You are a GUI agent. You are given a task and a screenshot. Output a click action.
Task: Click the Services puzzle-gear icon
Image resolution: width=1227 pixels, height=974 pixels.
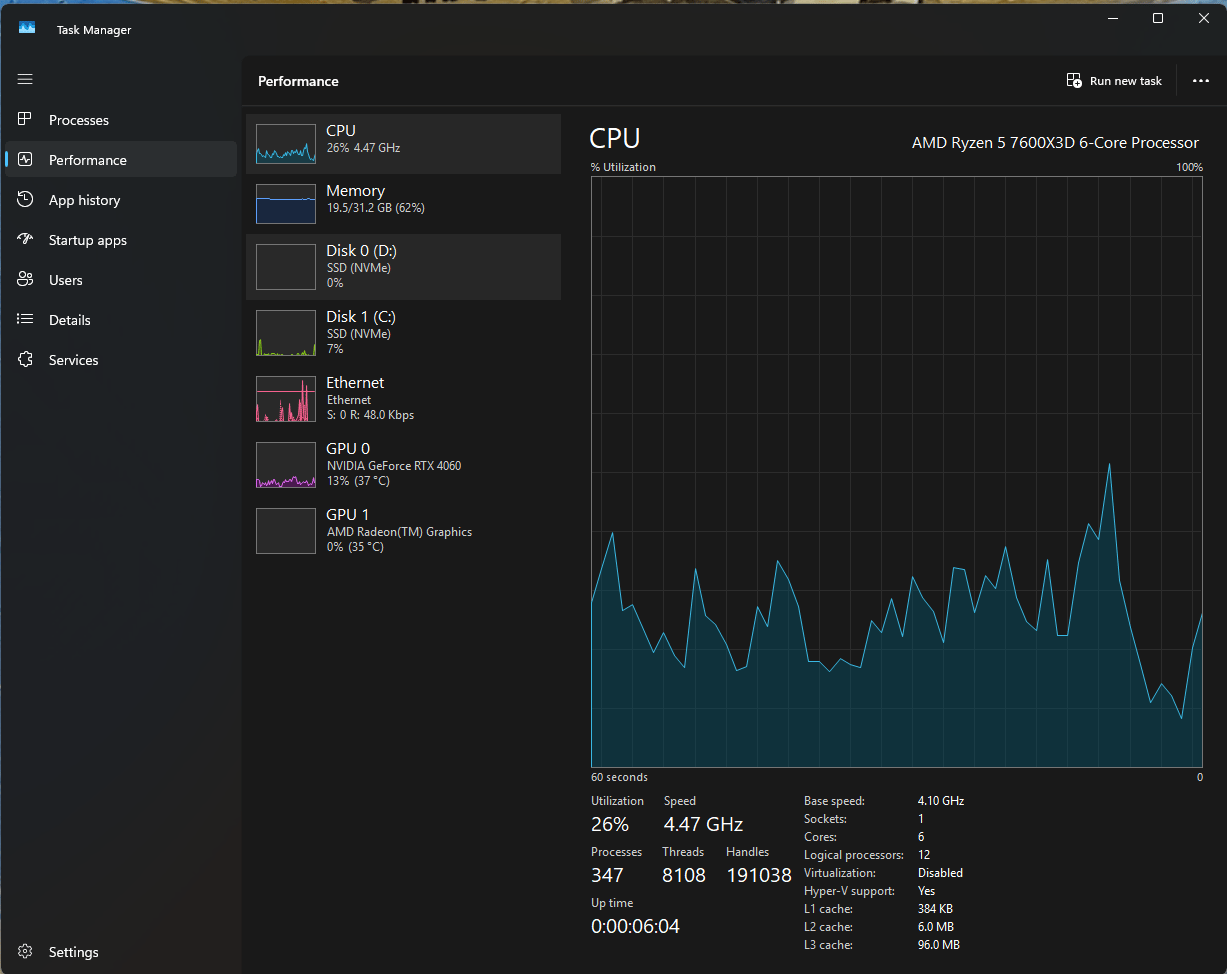[x=26, y=360]
